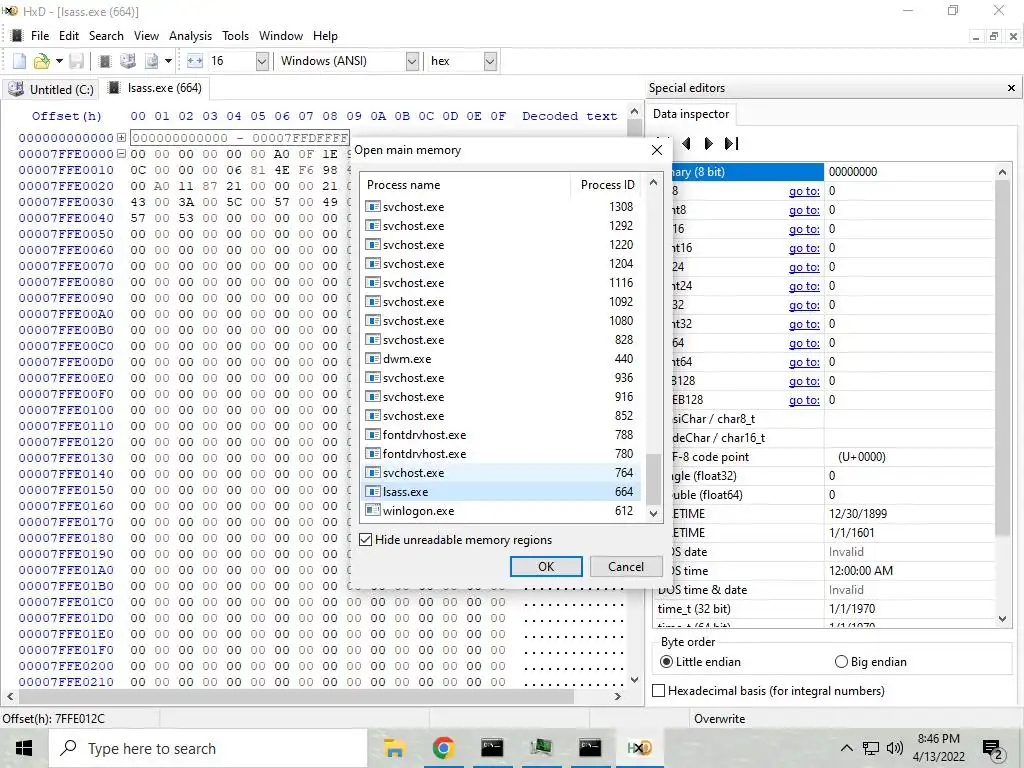The width and height of the screenshot is (1024, 768).
Task: Click the hex view horizontal scrollbar
Action: 296,697
